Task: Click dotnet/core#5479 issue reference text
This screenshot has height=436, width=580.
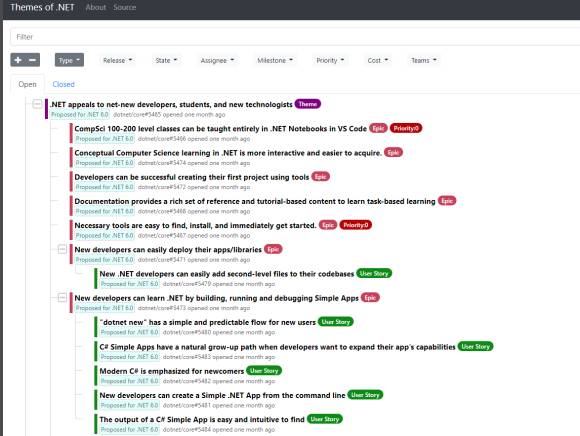Action: click(187, 284)
